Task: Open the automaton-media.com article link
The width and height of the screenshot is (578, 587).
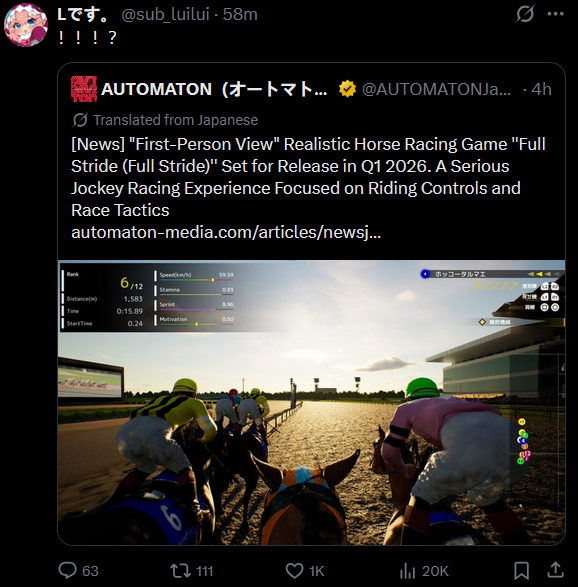Action: pos(226,232)
